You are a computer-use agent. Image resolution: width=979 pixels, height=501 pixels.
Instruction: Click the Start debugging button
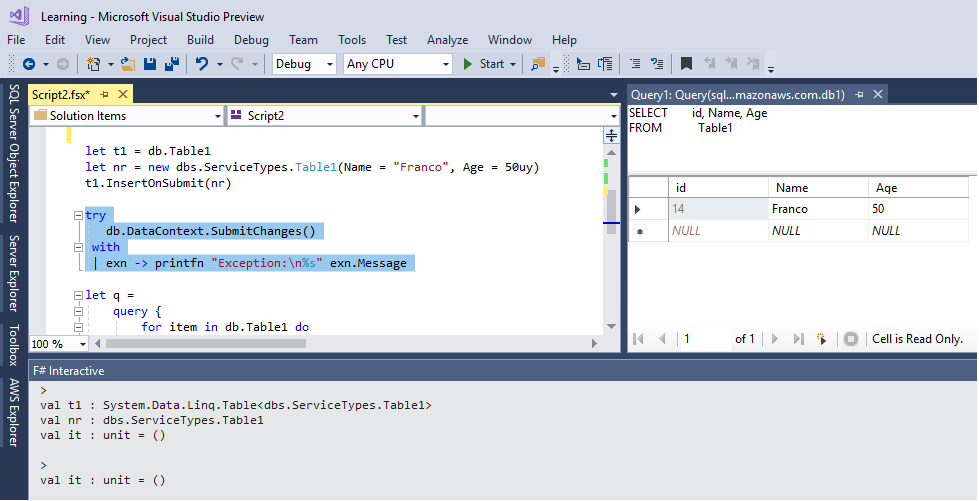485,64
